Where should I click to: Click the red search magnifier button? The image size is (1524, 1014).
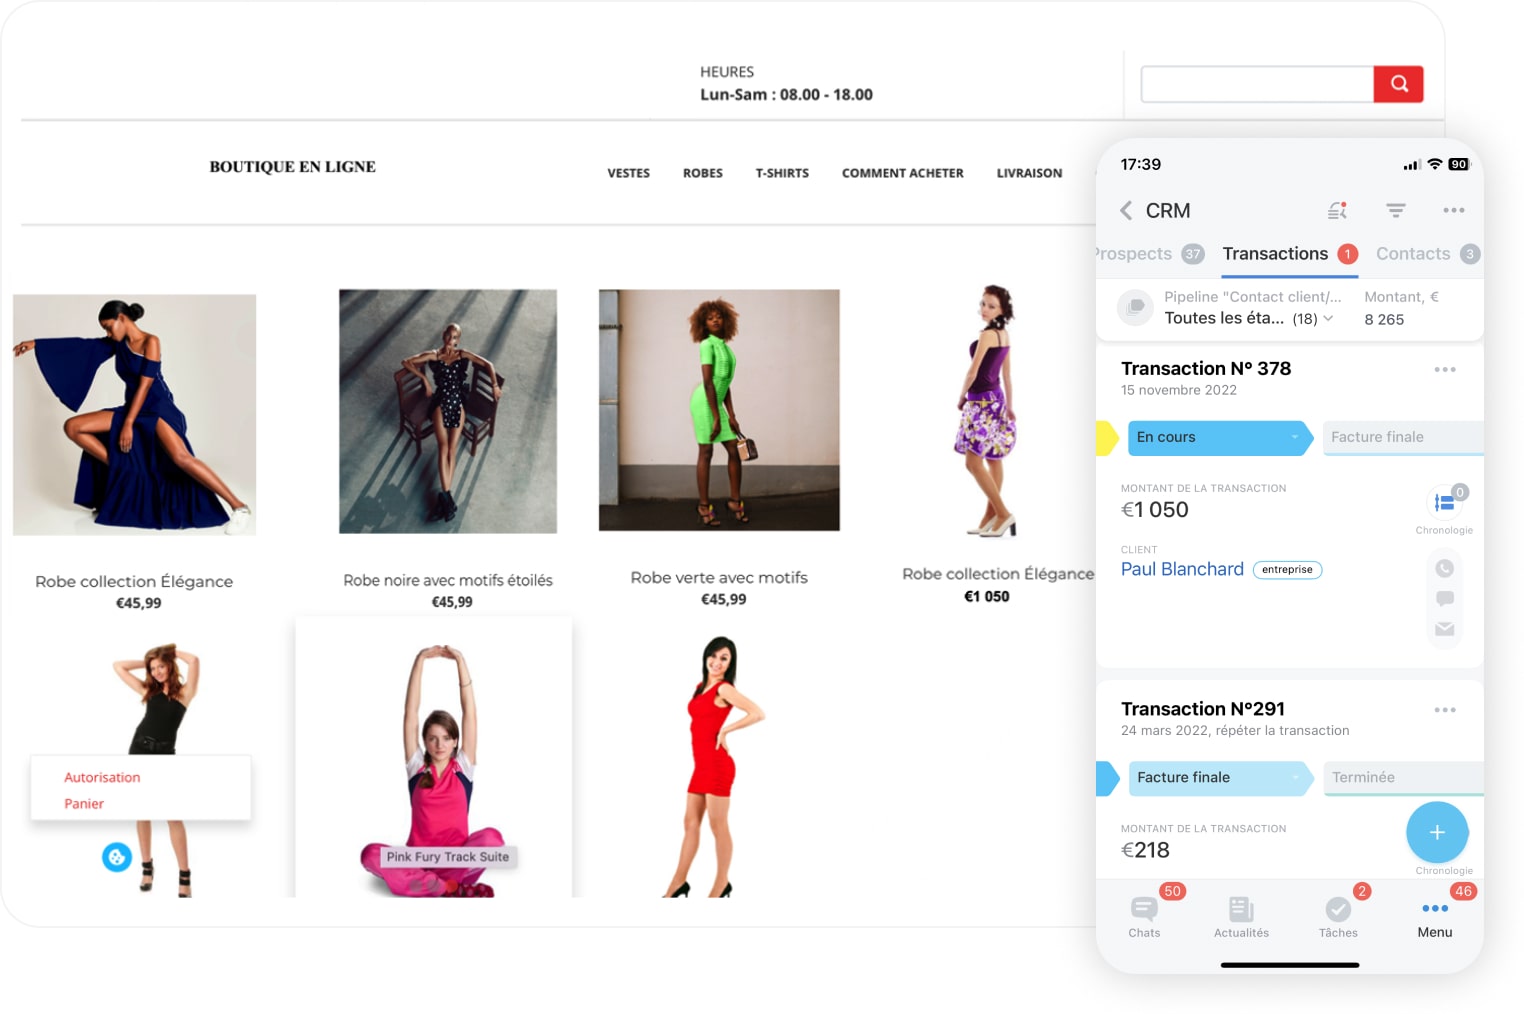pos(1398,84)
